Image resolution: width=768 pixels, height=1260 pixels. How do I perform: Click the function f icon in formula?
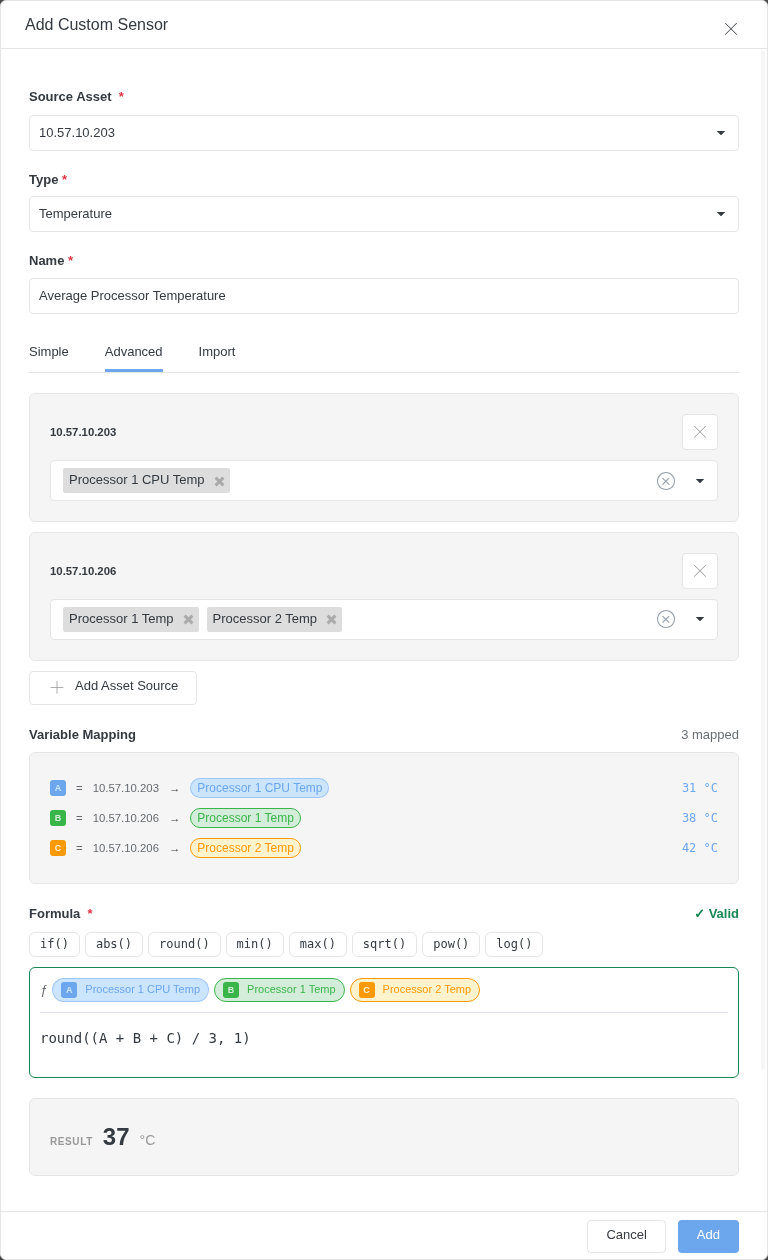click(43, 990)
